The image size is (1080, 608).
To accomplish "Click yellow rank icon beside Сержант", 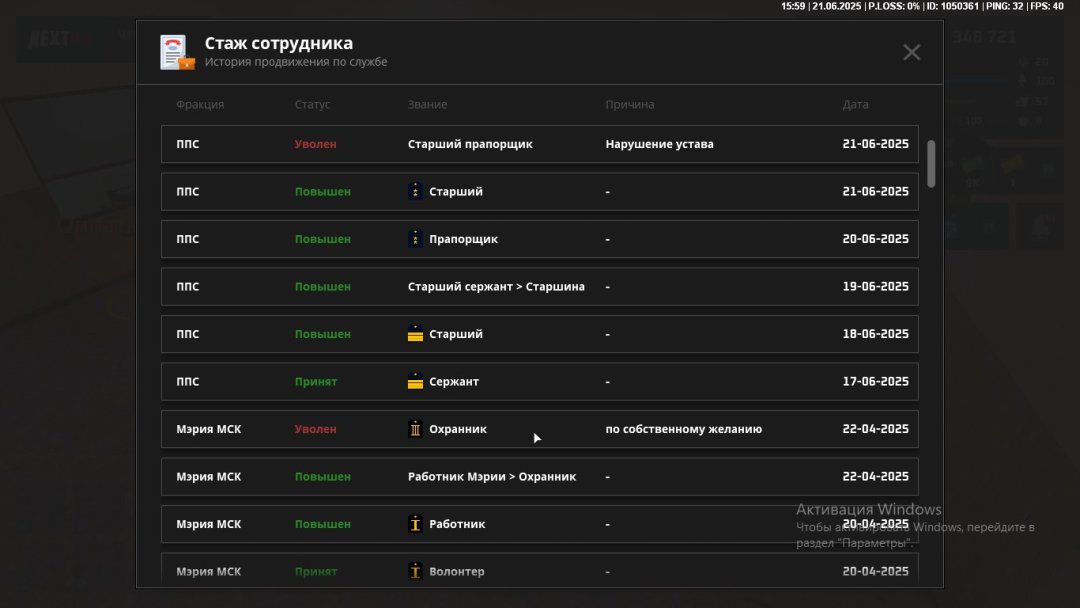I will pos(416,381).
